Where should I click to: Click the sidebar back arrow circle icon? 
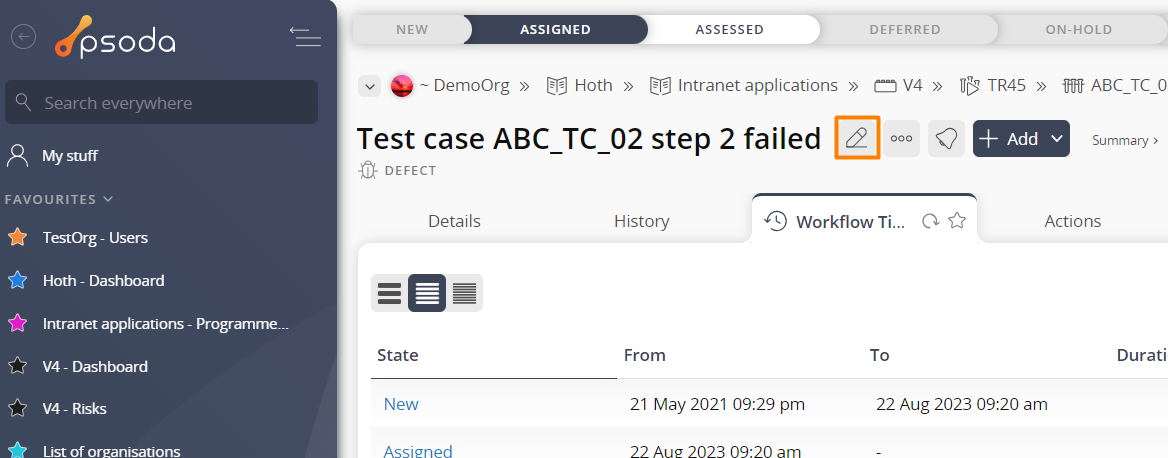(24, 36)
